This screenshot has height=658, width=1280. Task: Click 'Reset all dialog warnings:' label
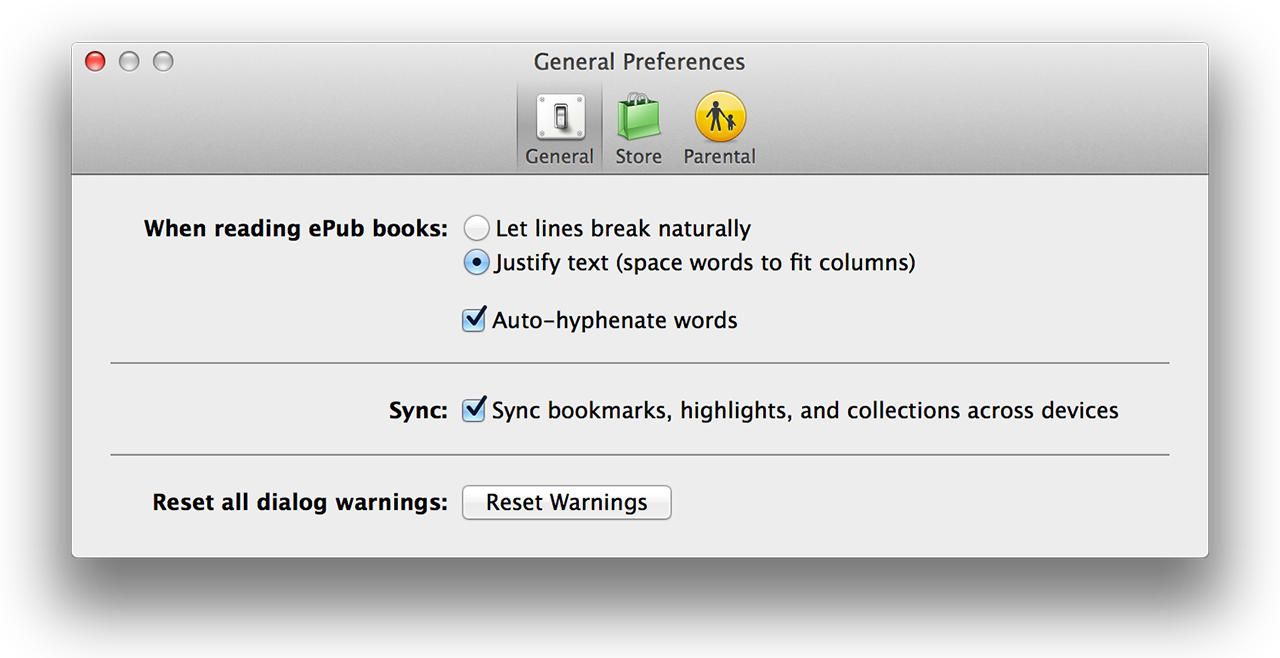click(x=300, y=502)
